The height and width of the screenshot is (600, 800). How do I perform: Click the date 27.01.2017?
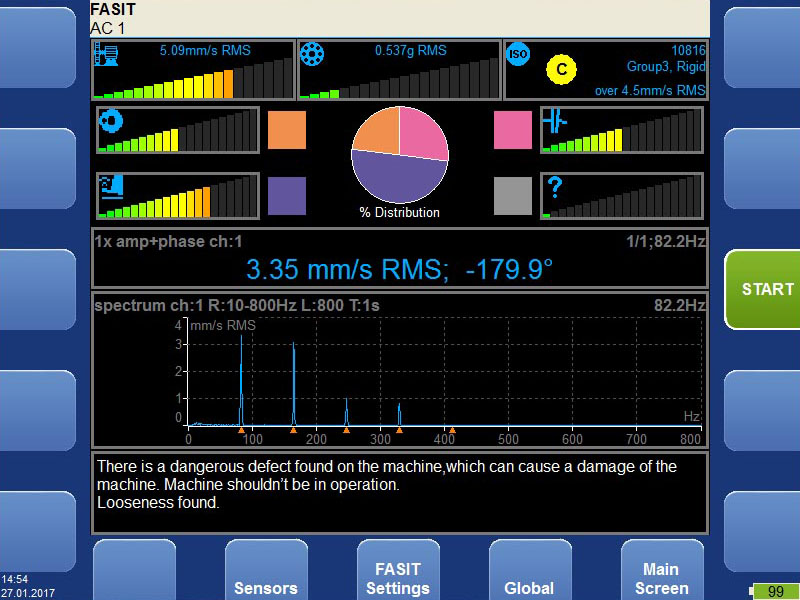pos(28,593)
